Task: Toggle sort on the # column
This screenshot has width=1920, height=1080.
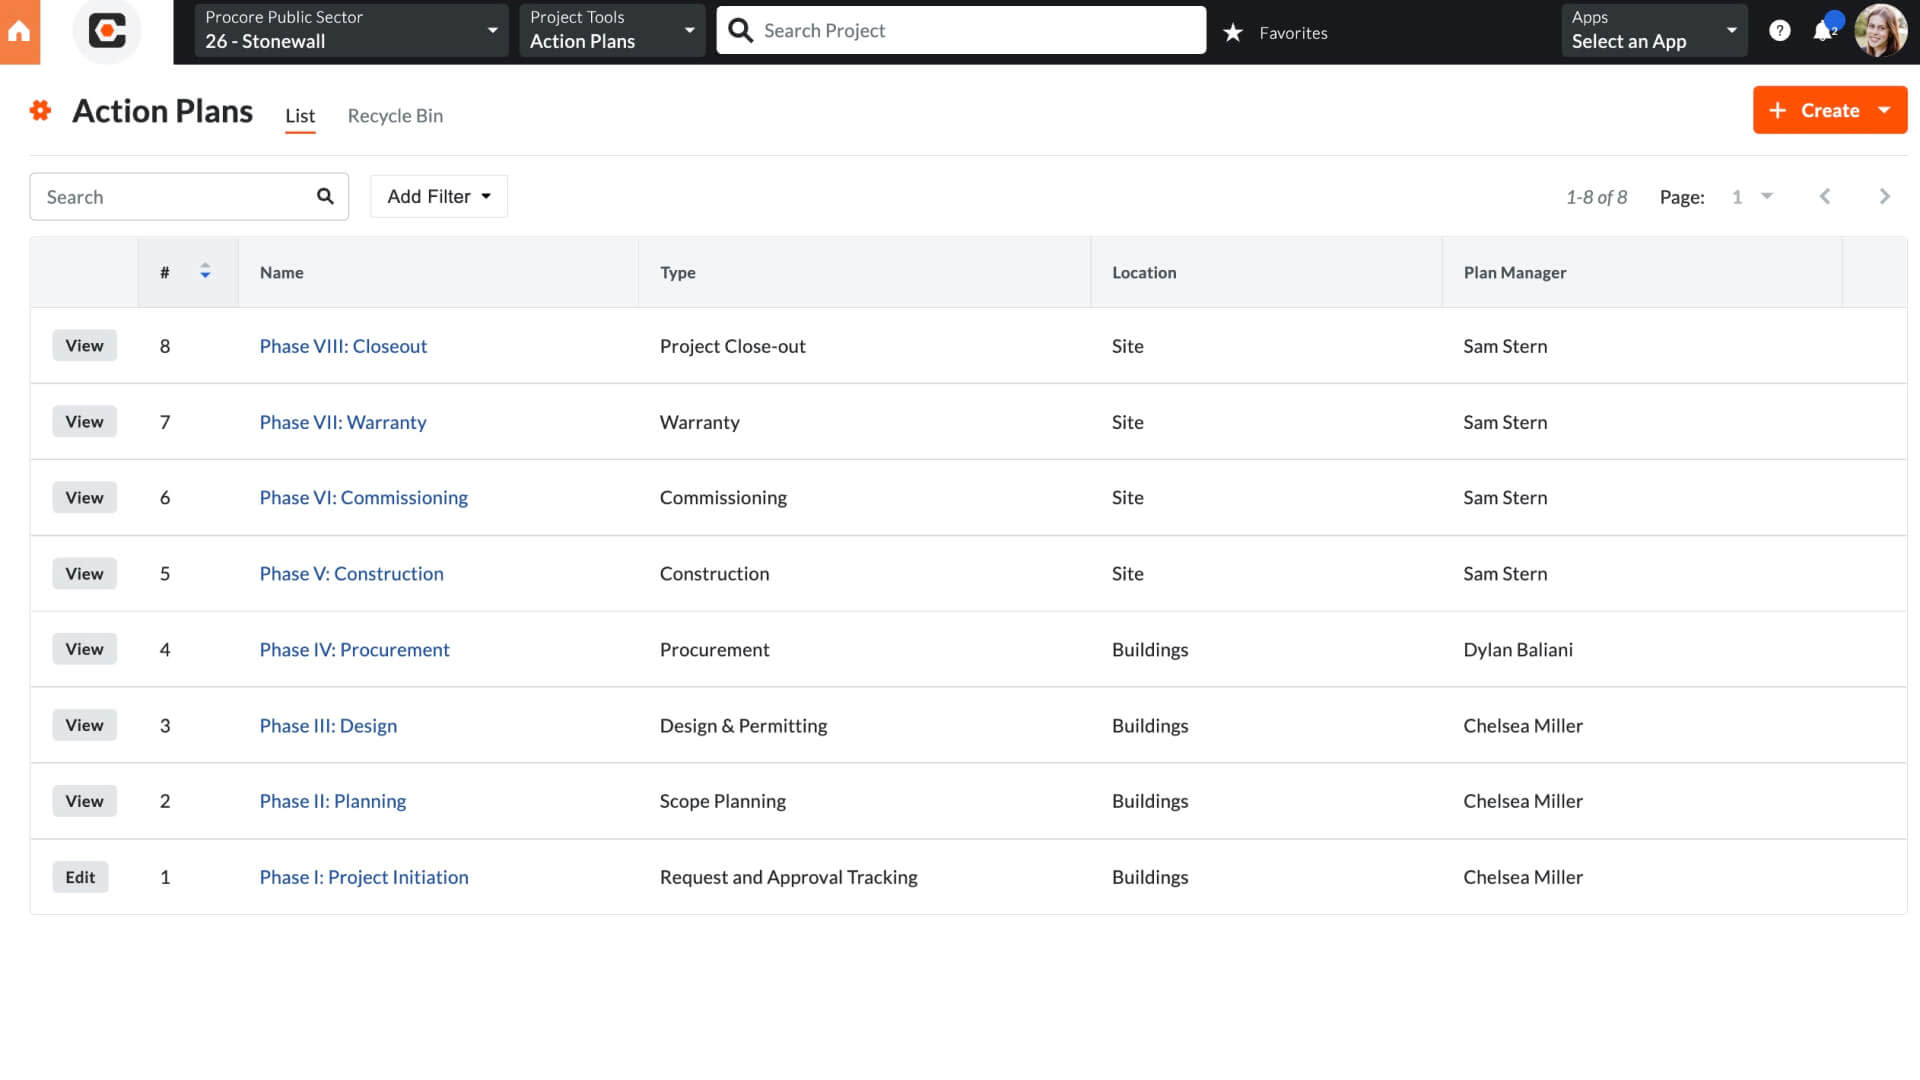Action: point(205,272)
